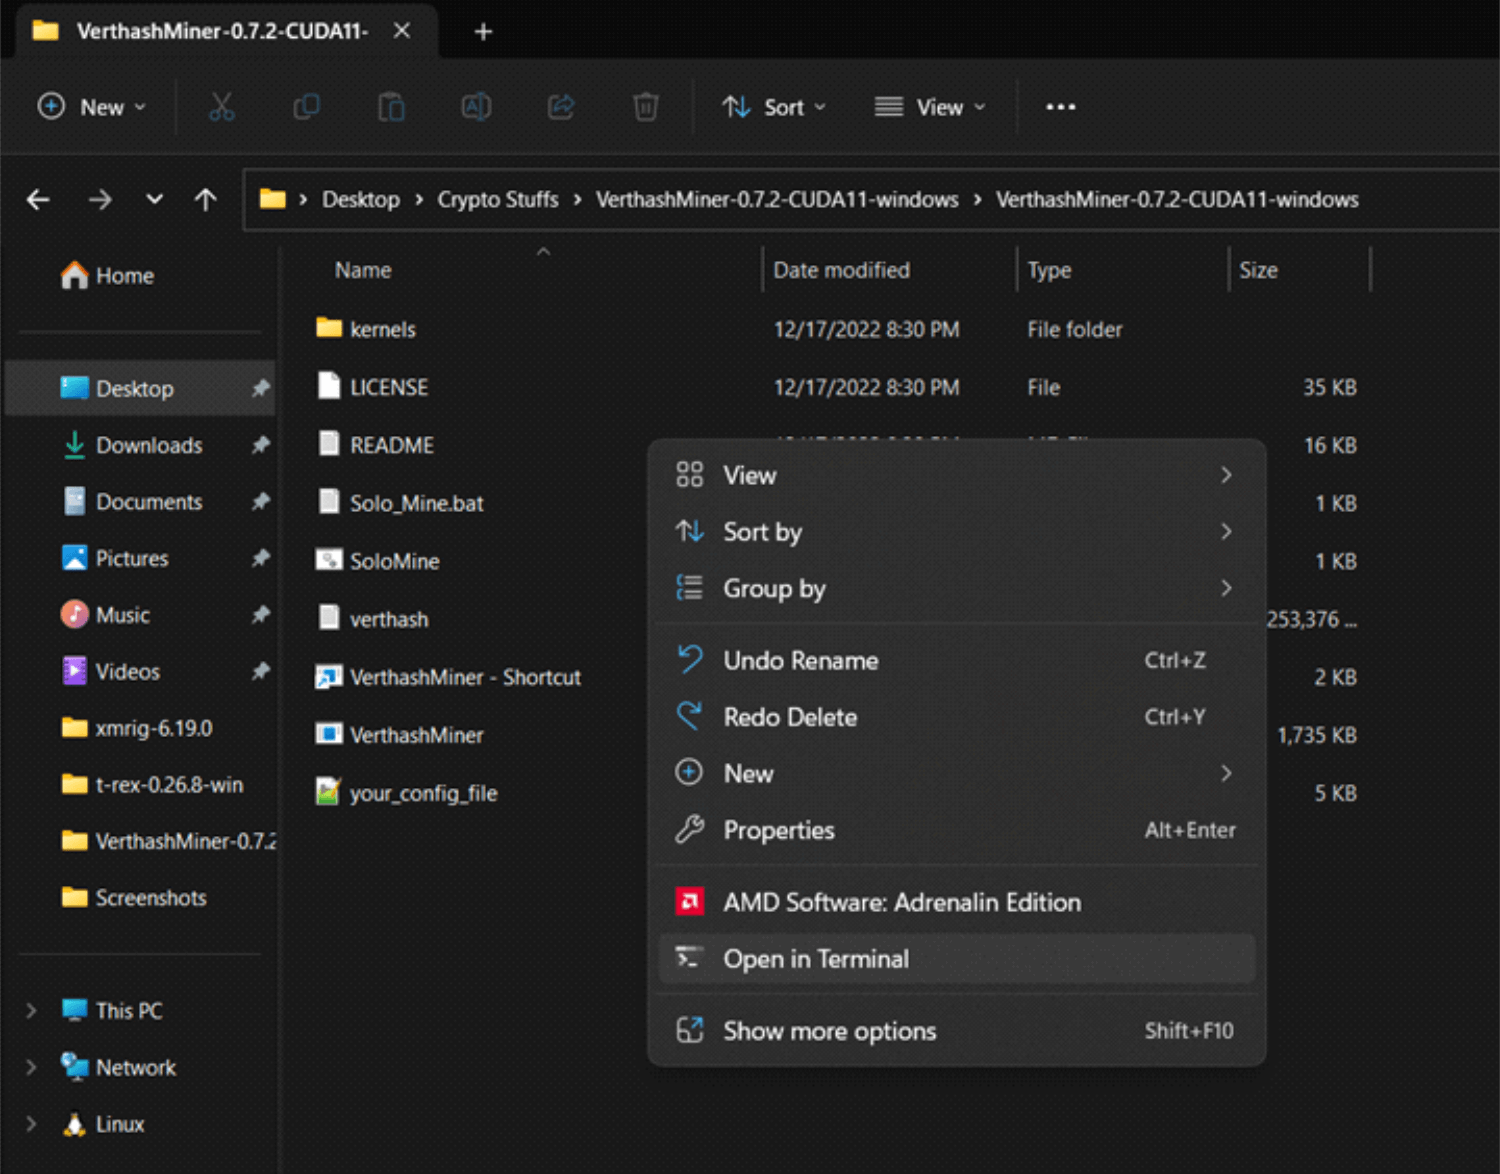
Task: Click the Share icon in toolbar
Action: coord(561,107)
